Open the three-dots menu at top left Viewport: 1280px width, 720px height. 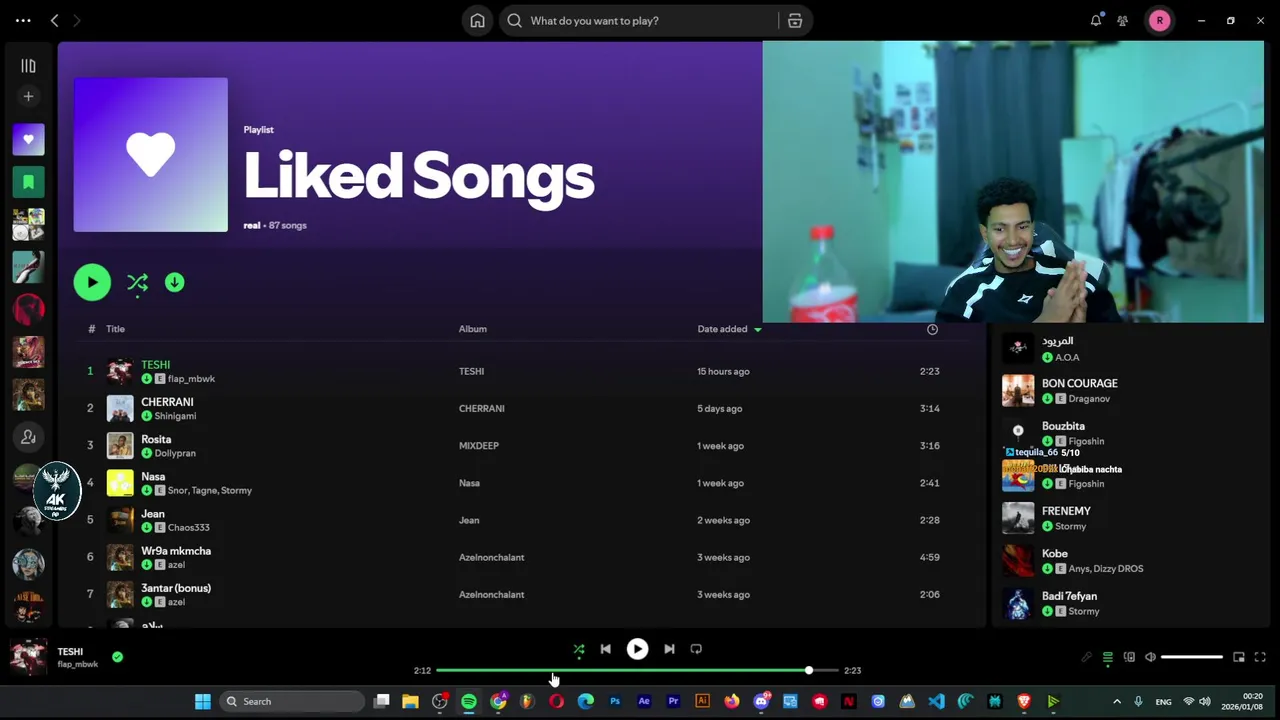[23, 20]
